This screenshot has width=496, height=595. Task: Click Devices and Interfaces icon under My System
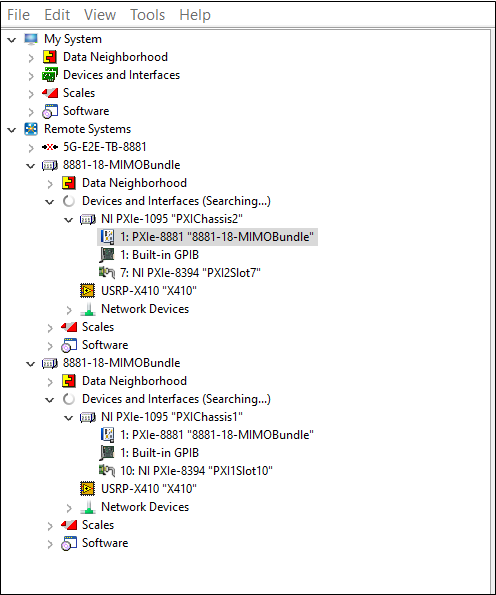pos(50,75)
